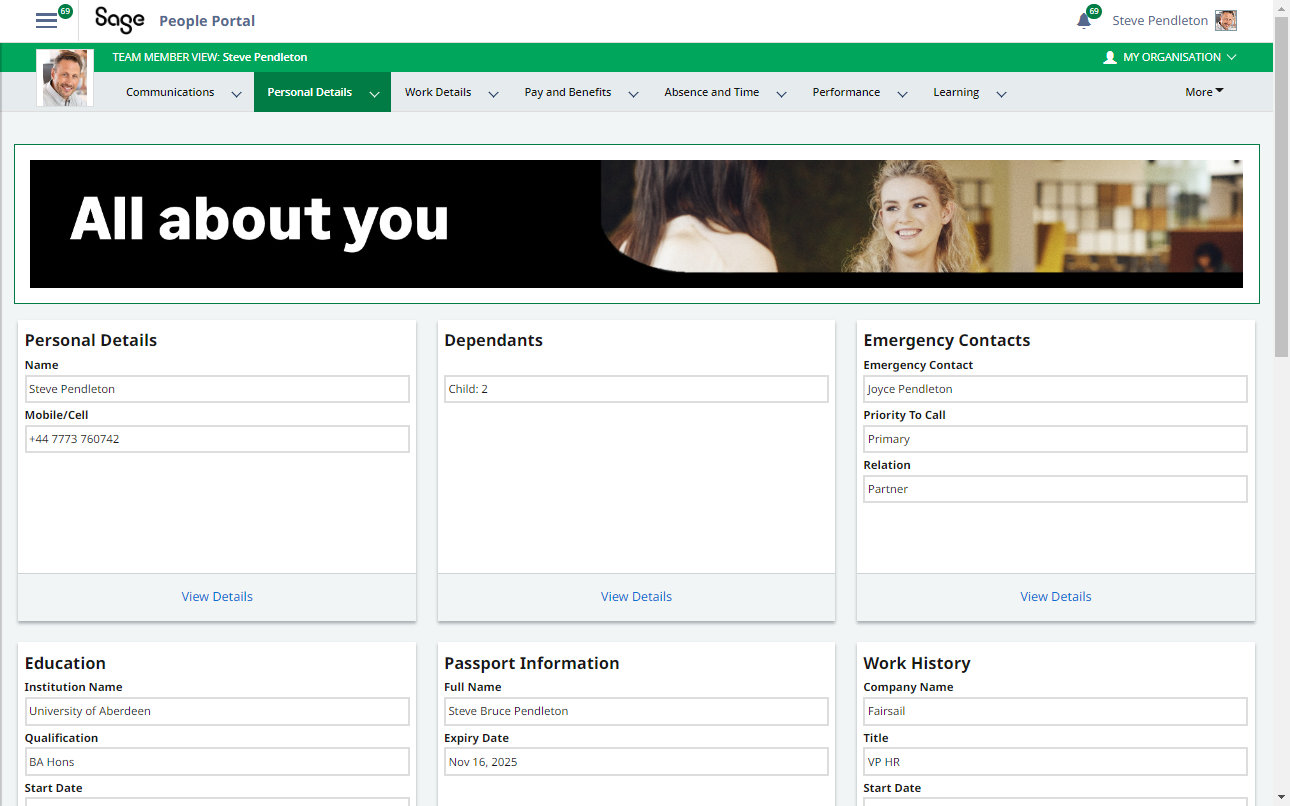The image size is (1290, 806).
Task: Open the Learning tab
Action: pos(956,92)
